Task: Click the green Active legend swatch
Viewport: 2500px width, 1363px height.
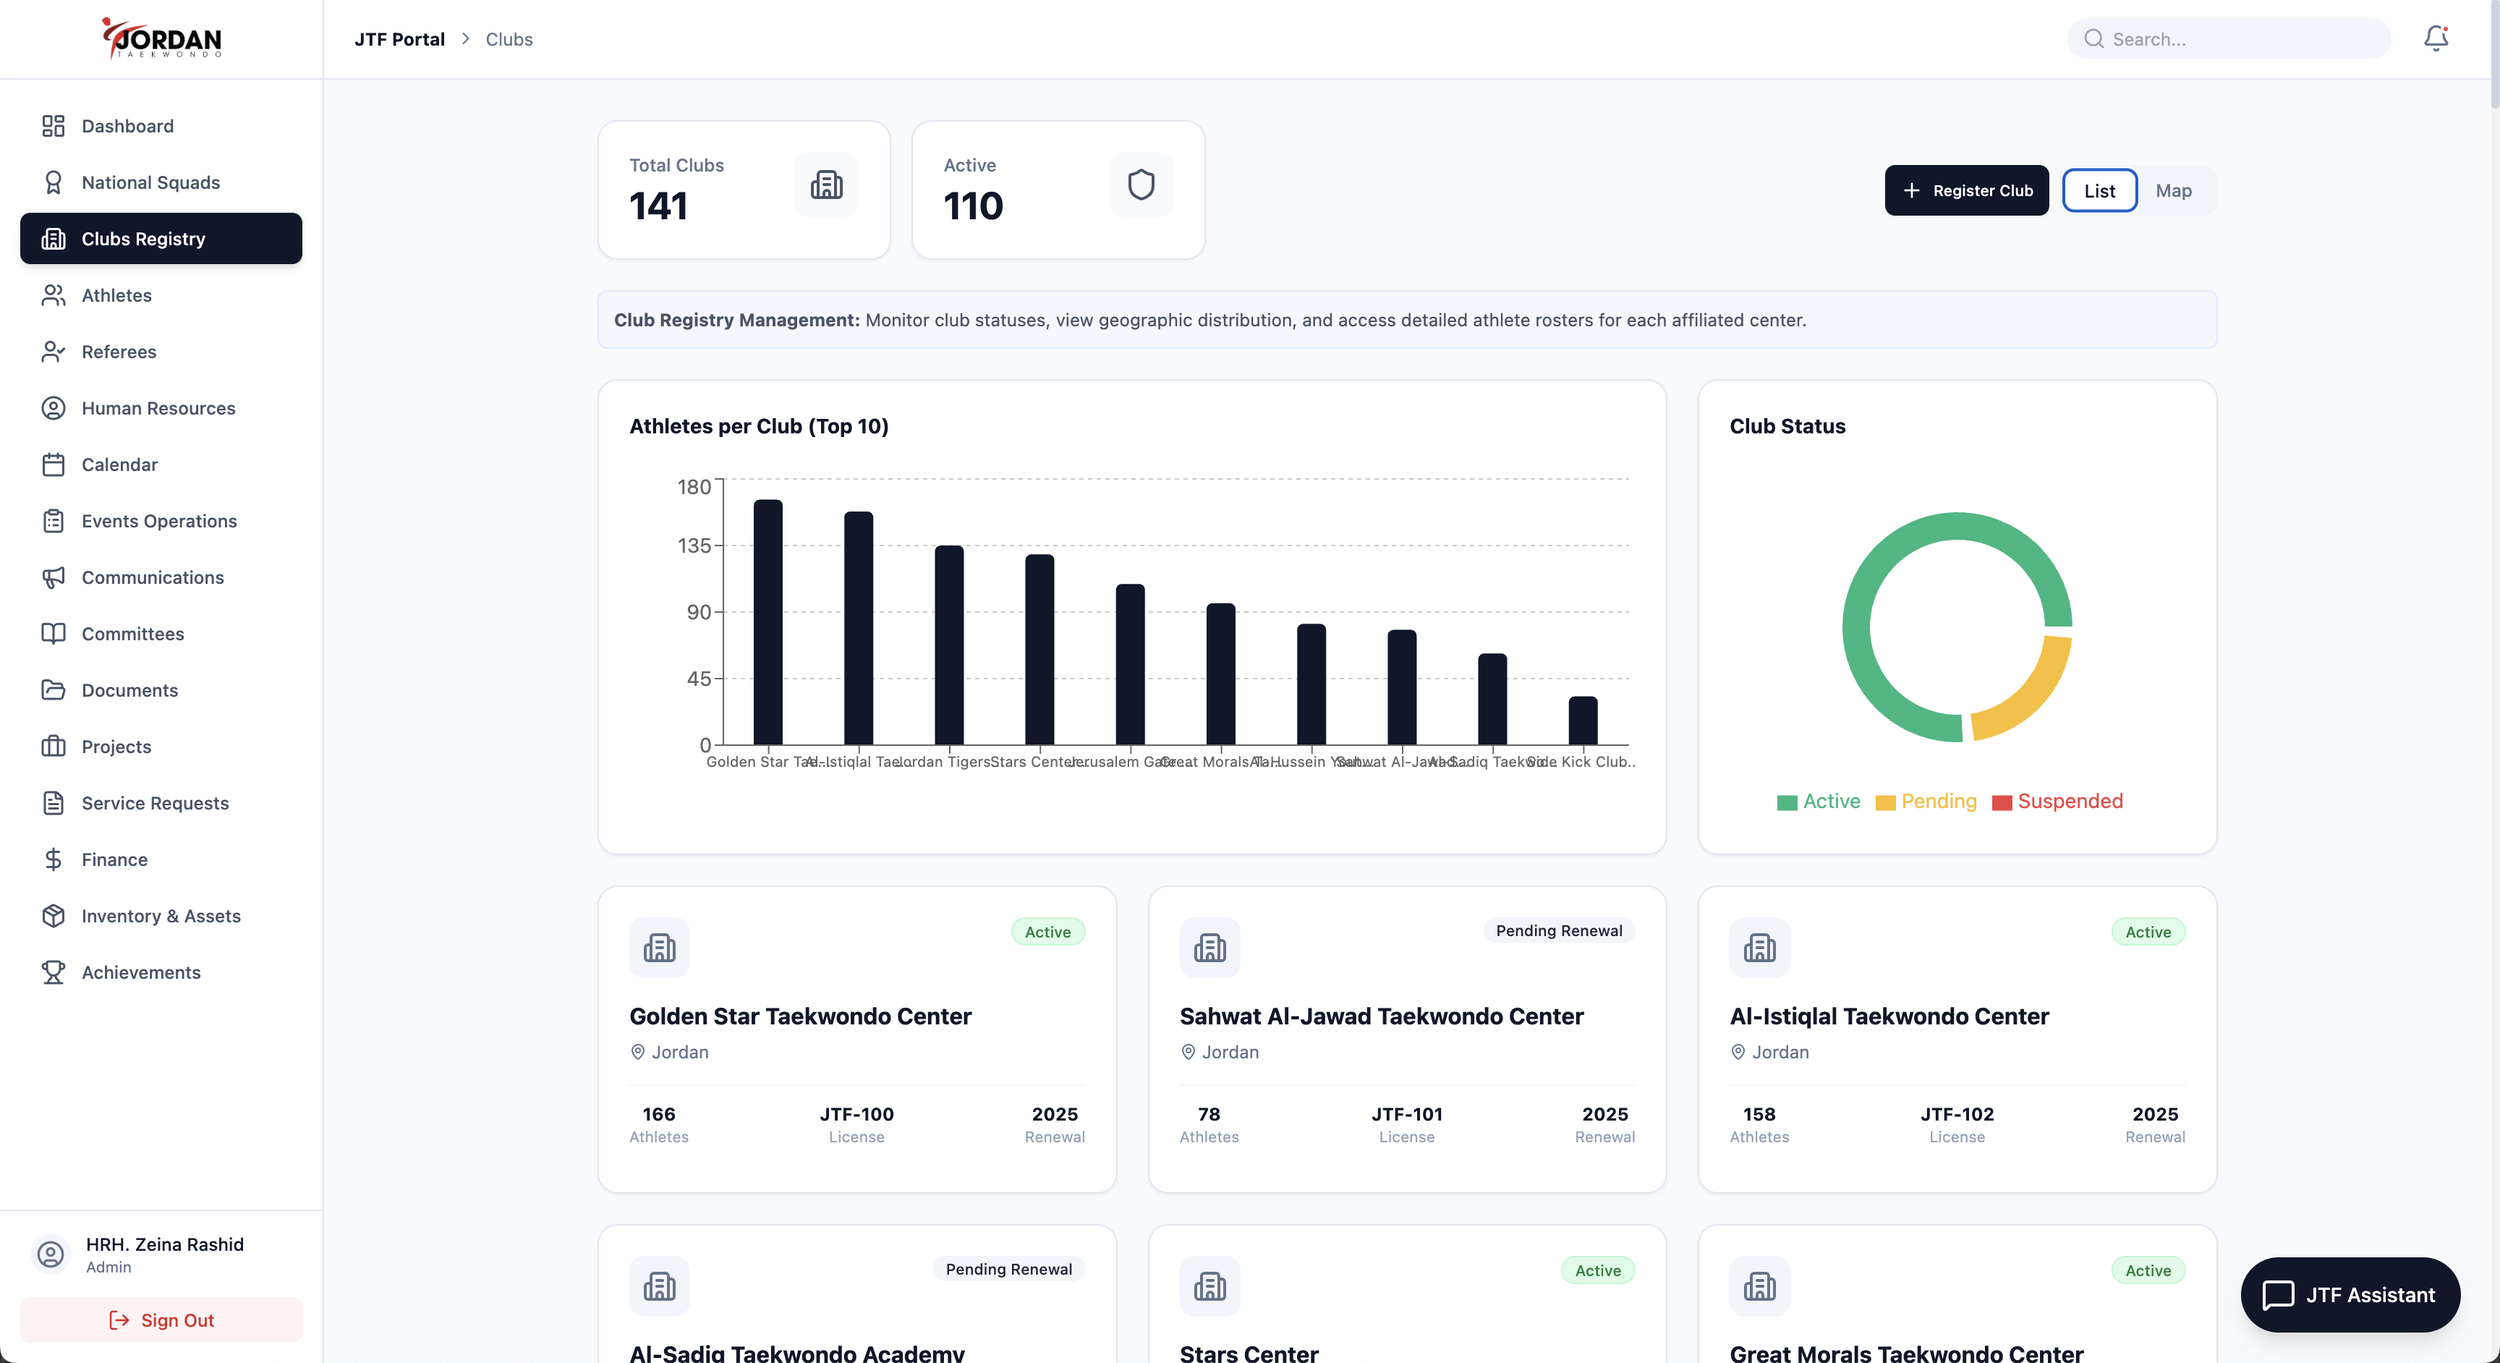Action: tap(1787, 802)
